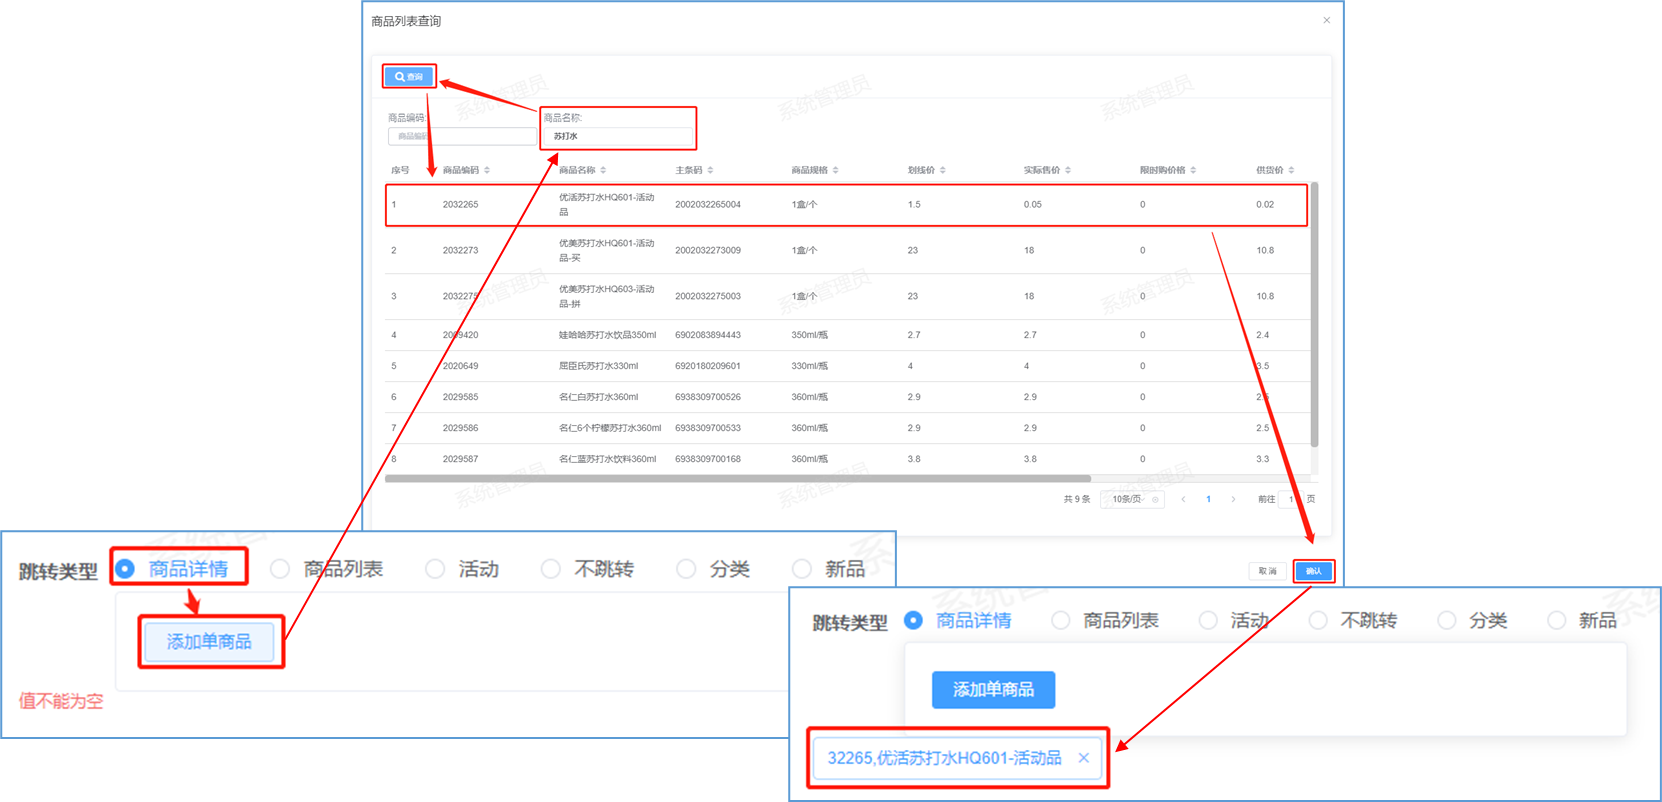Click barcode 6938309700168 cell
This screenshot has height=802, width=1662.
point(708,459)
